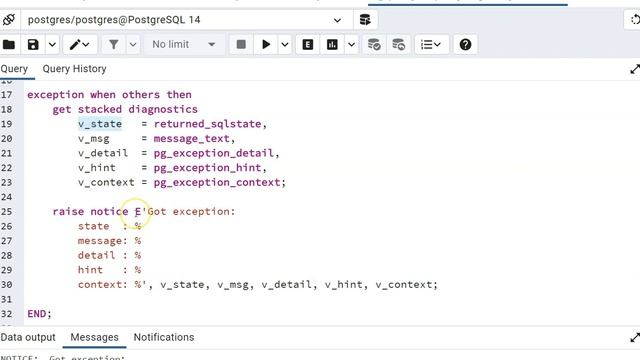Click the Explain Analyze chart icon
Screen dimensions: 640x360
pos(332,44)
